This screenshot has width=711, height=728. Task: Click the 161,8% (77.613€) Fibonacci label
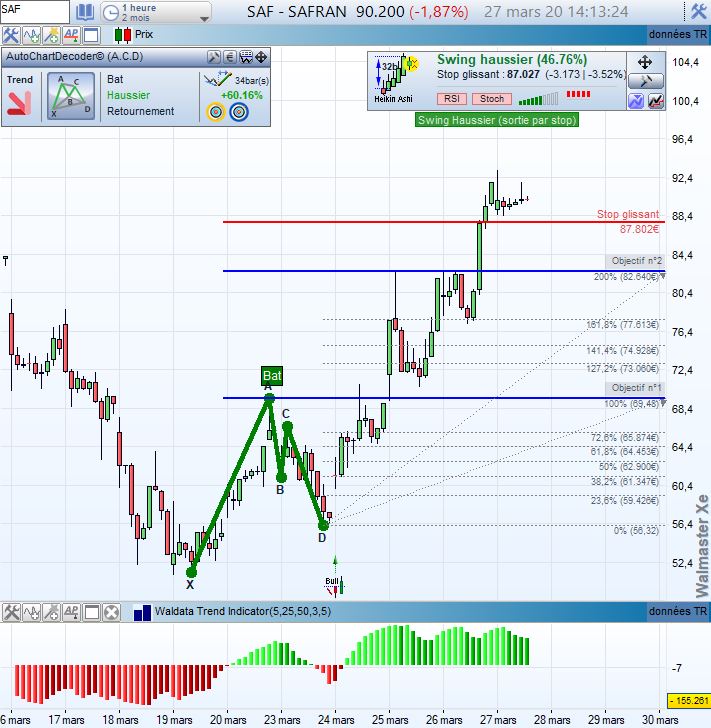coord(622,325)
